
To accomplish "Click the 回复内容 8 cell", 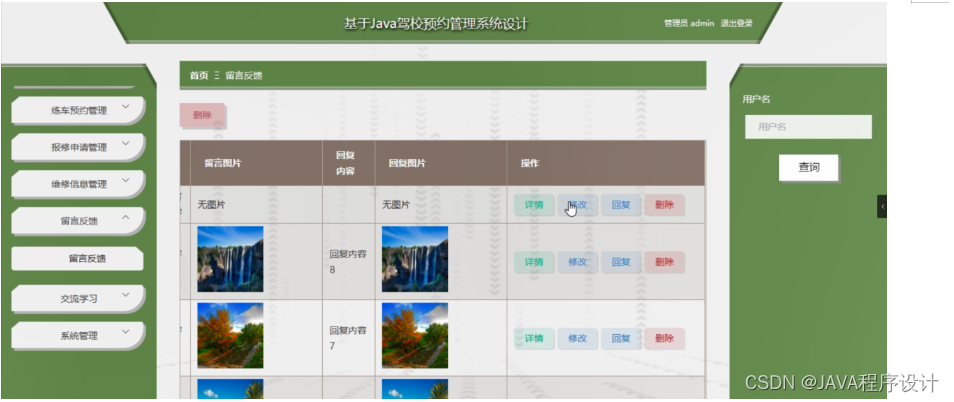I will (348, 262).
